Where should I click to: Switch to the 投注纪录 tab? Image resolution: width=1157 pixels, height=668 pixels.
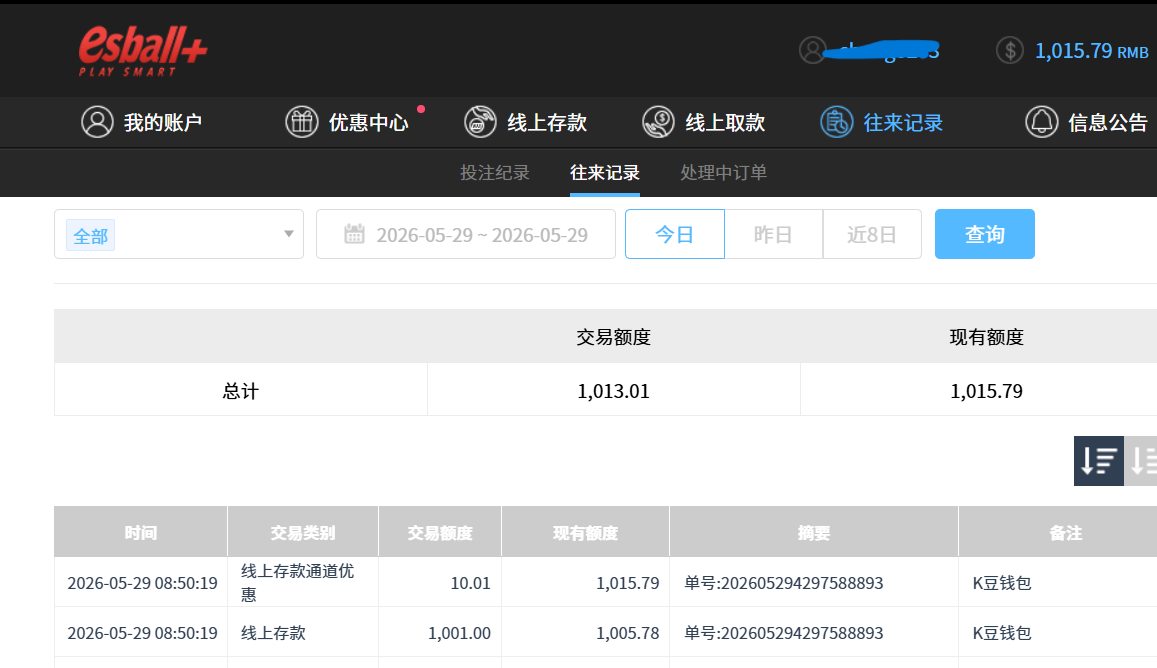coord(495,173)
